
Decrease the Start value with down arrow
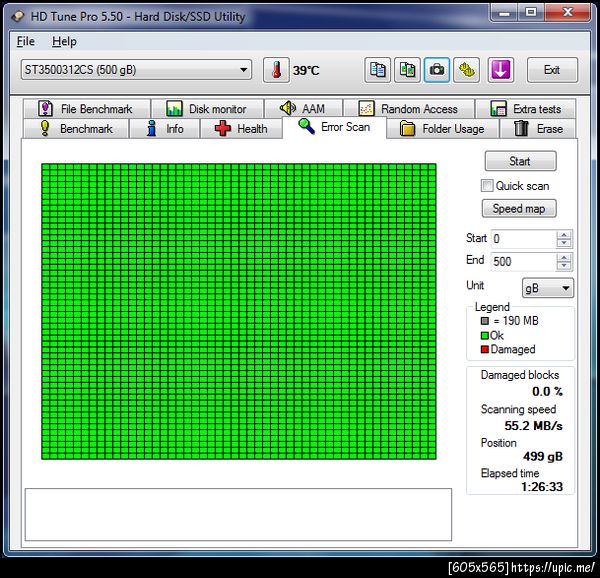click(x=564, y=243)
